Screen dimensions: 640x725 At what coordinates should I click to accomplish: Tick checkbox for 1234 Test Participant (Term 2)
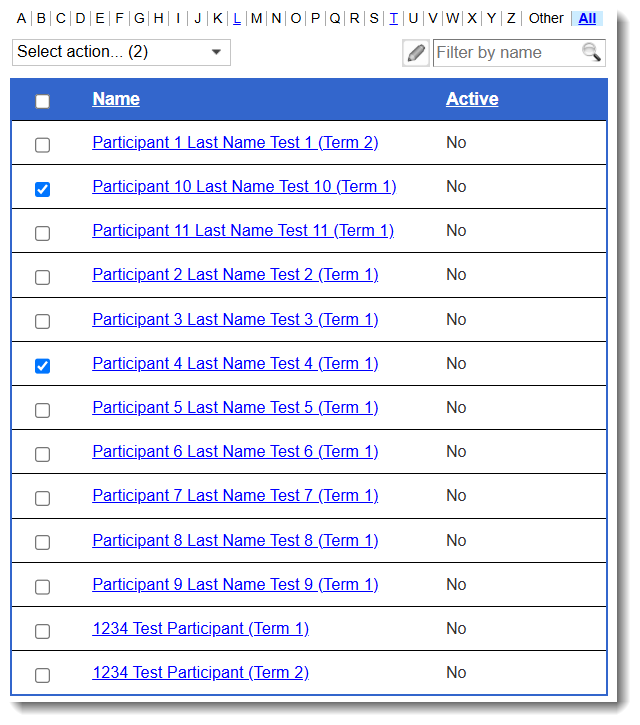click(x=42, y=675)
